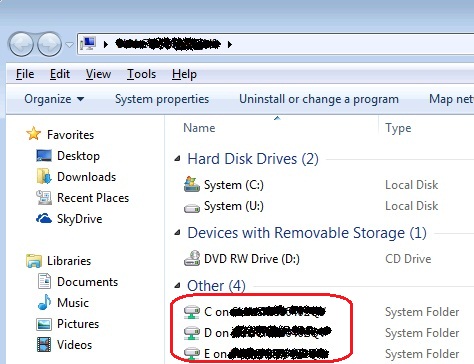Open the Tools menu

pos(141,74)
